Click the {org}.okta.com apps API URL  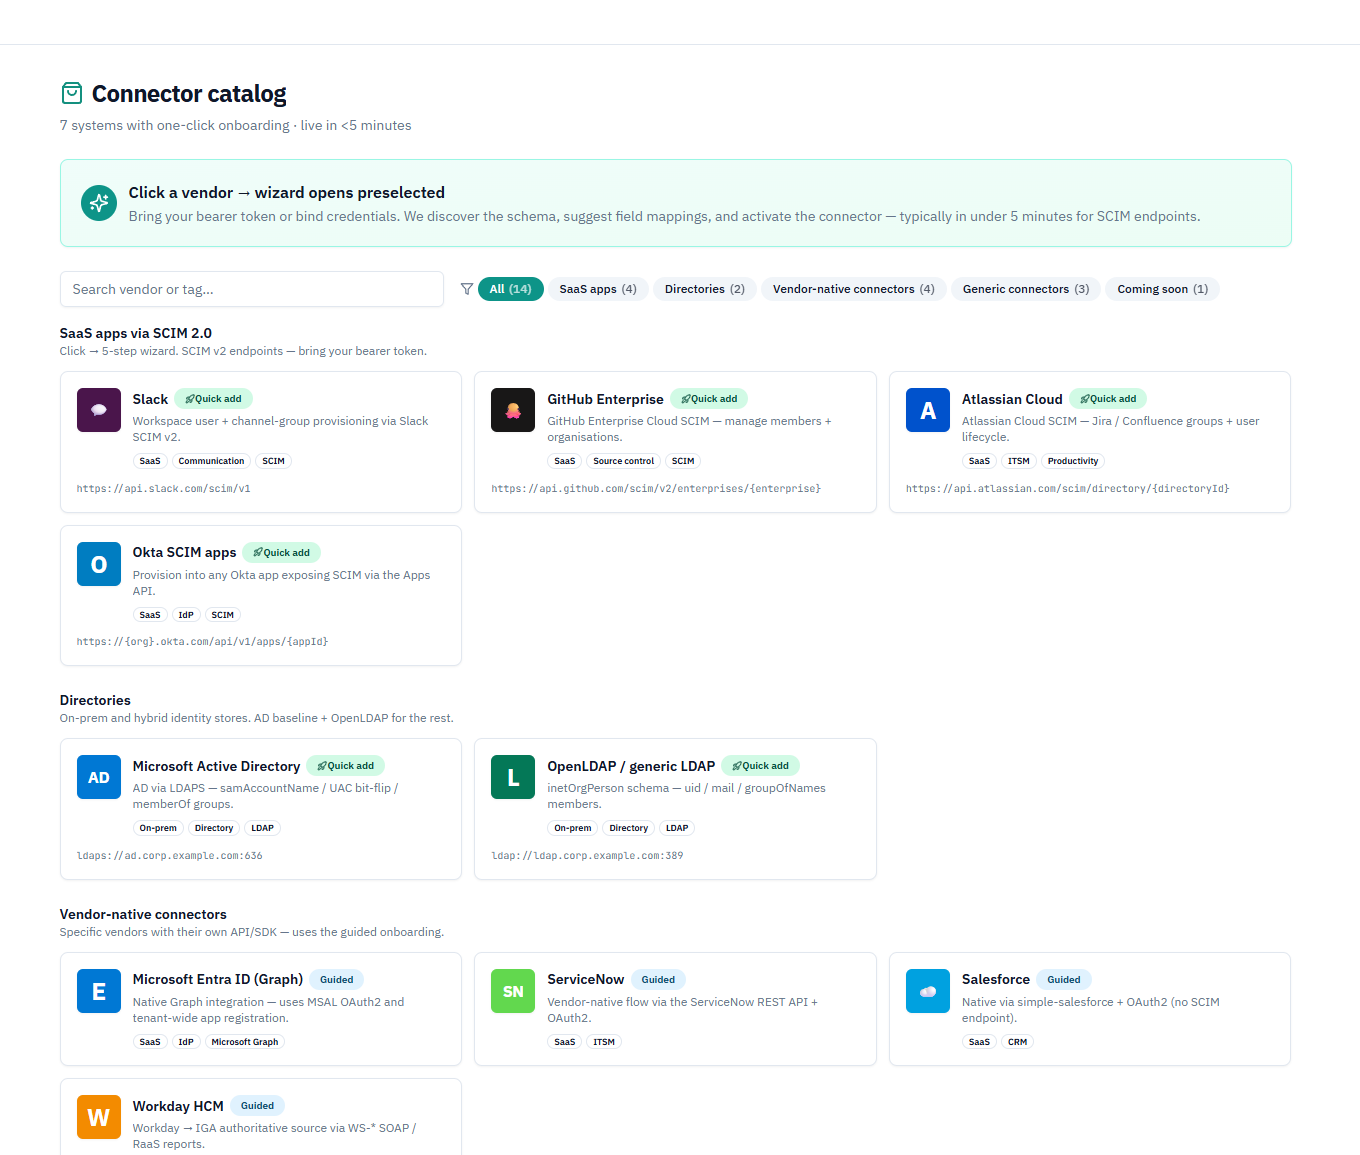click(x=203, y=642)
